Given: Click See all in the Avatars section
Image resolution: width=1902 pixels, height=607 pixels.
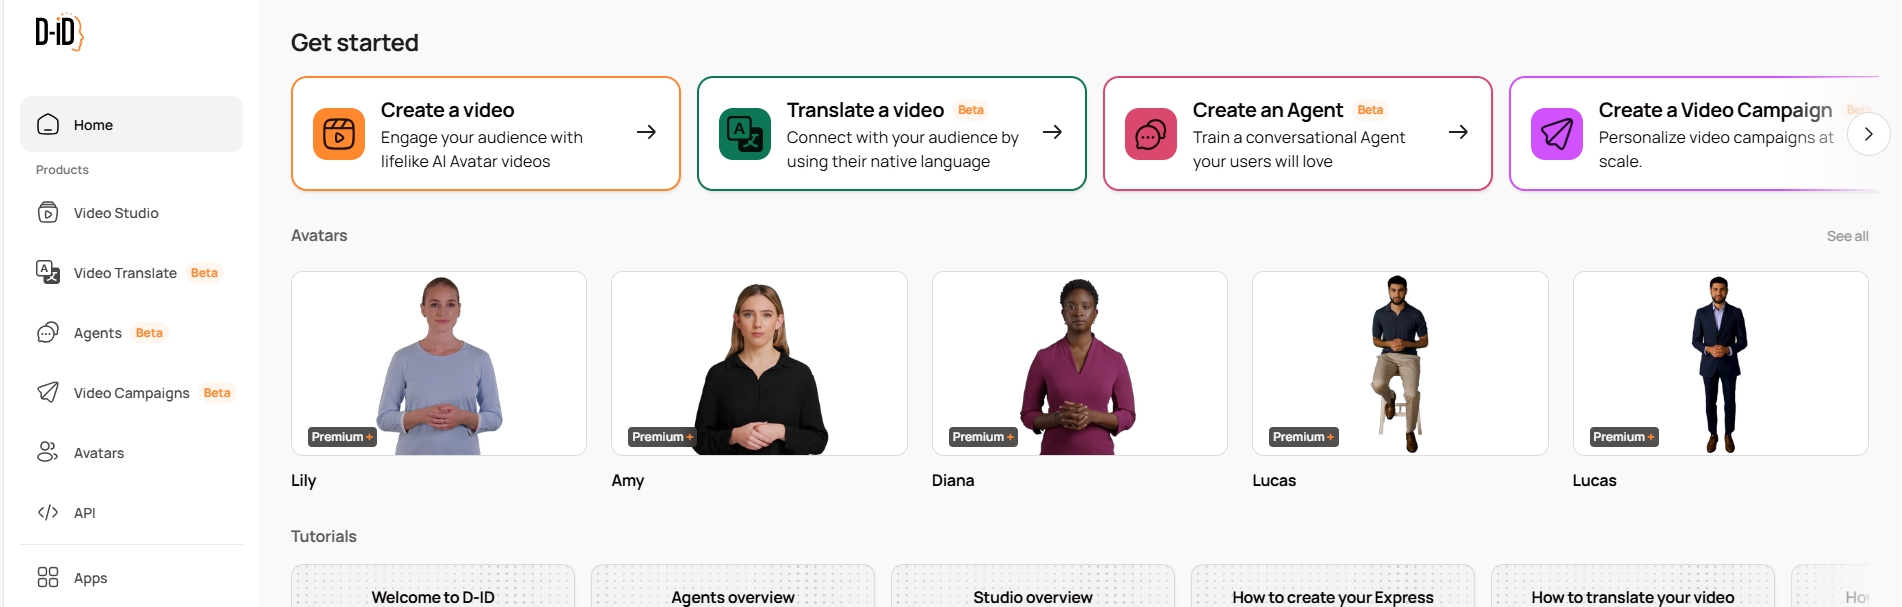Looking at the screenshot, I should (x=1847, y=236).
